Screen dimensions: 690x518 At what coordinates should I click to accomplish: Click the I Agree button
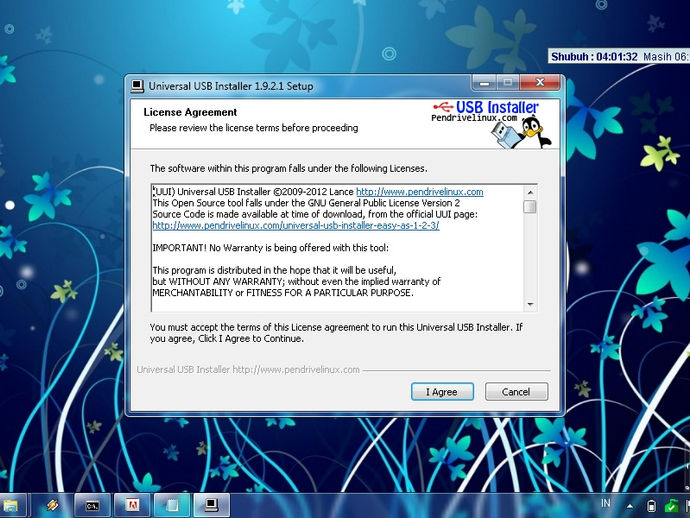(x=442, y=392)
